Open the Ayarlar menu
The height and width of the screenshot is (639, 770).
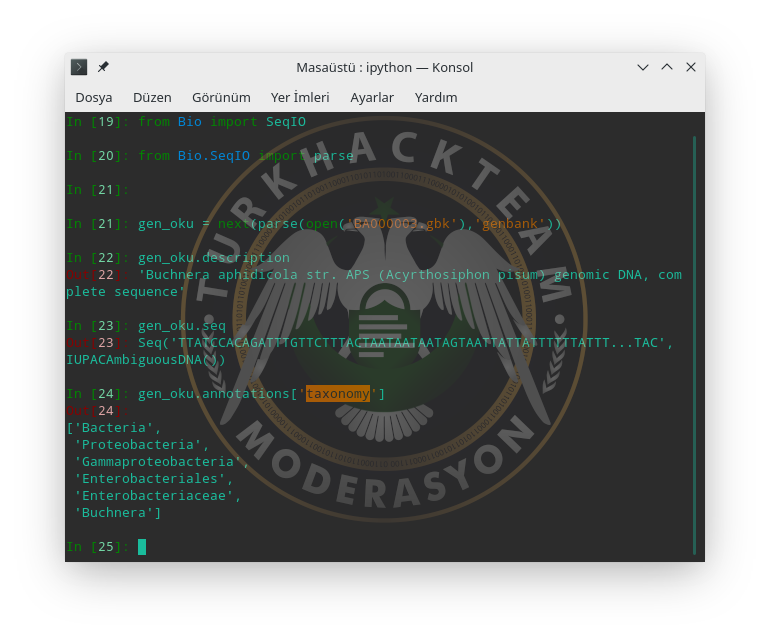[x=372, y=97]
